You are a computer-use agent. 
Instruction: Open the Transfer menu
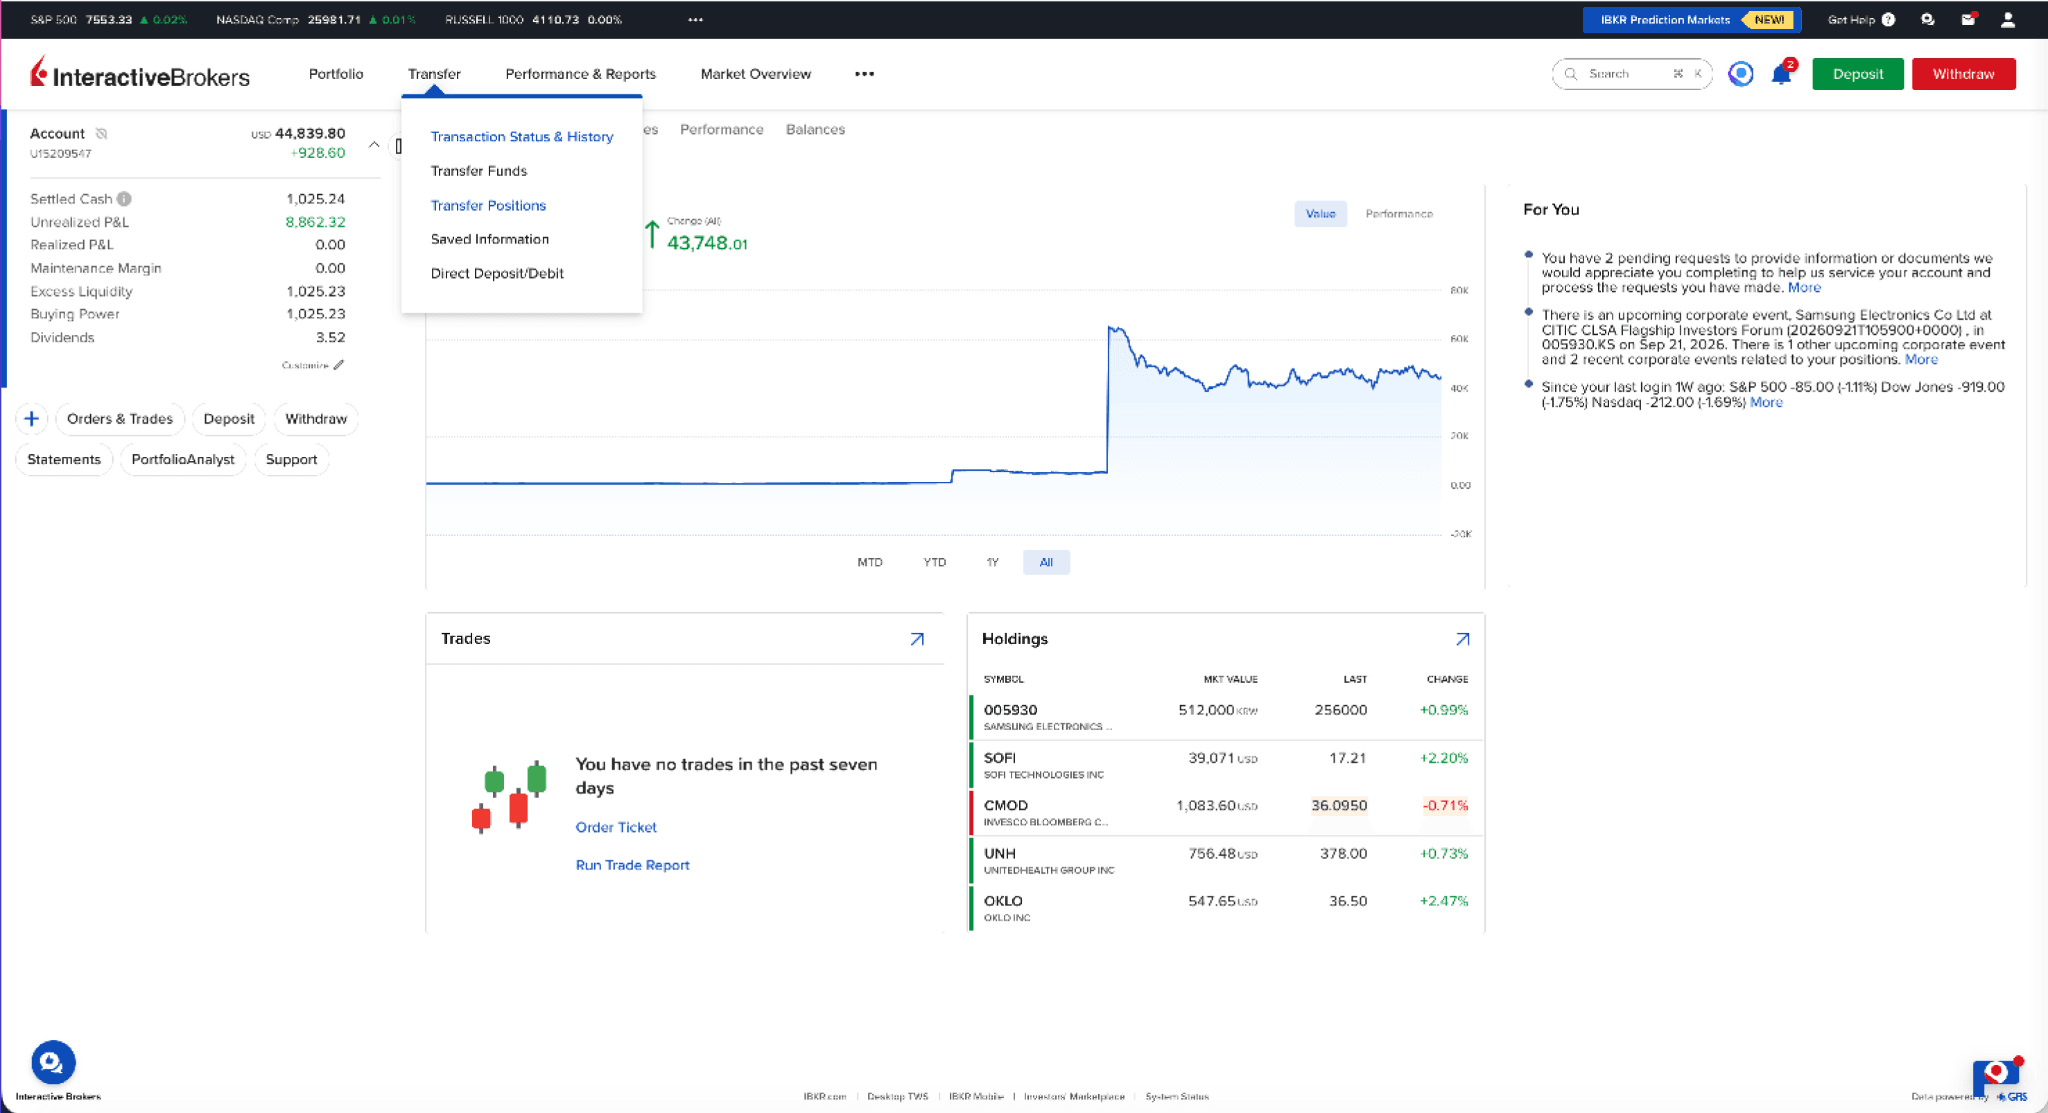[x=434, y=74]
